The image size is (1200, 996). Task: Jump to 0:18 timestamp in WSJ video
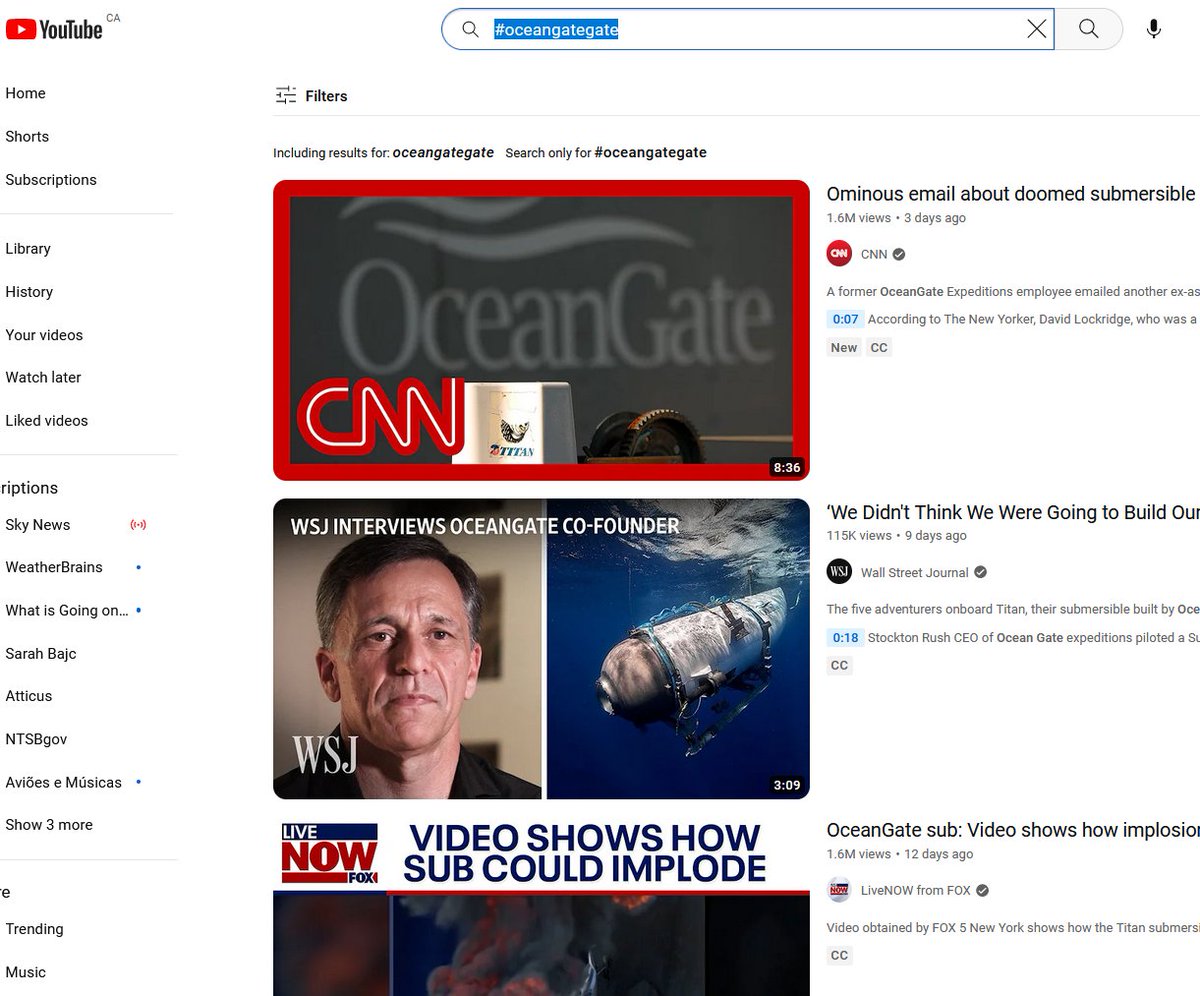click(846, 637)
